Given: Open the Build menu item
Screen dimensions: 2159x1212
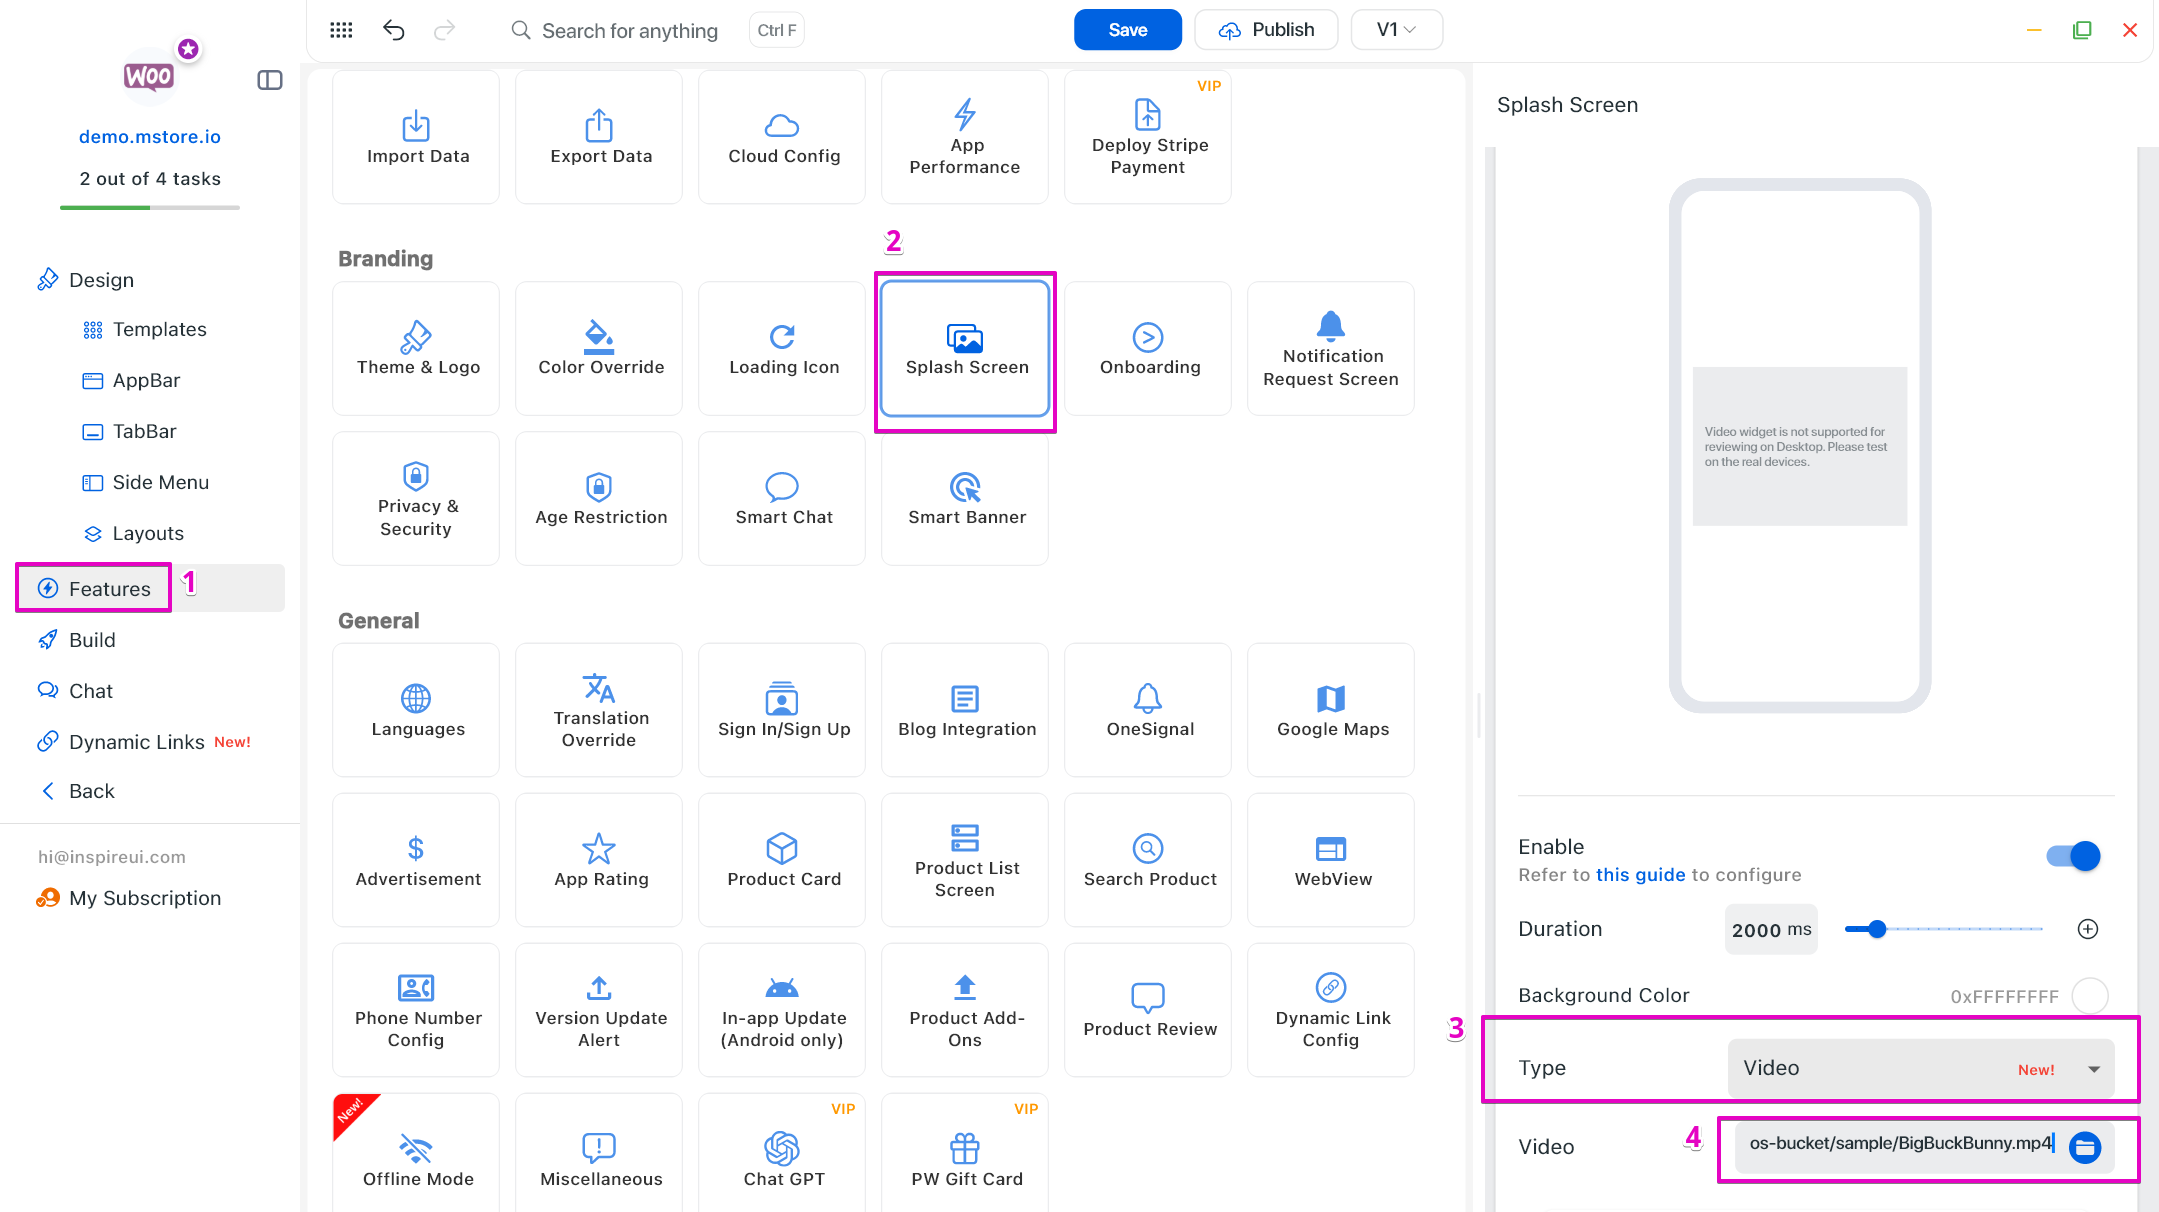Looking at the screenshot, I should tap(92, 640).
